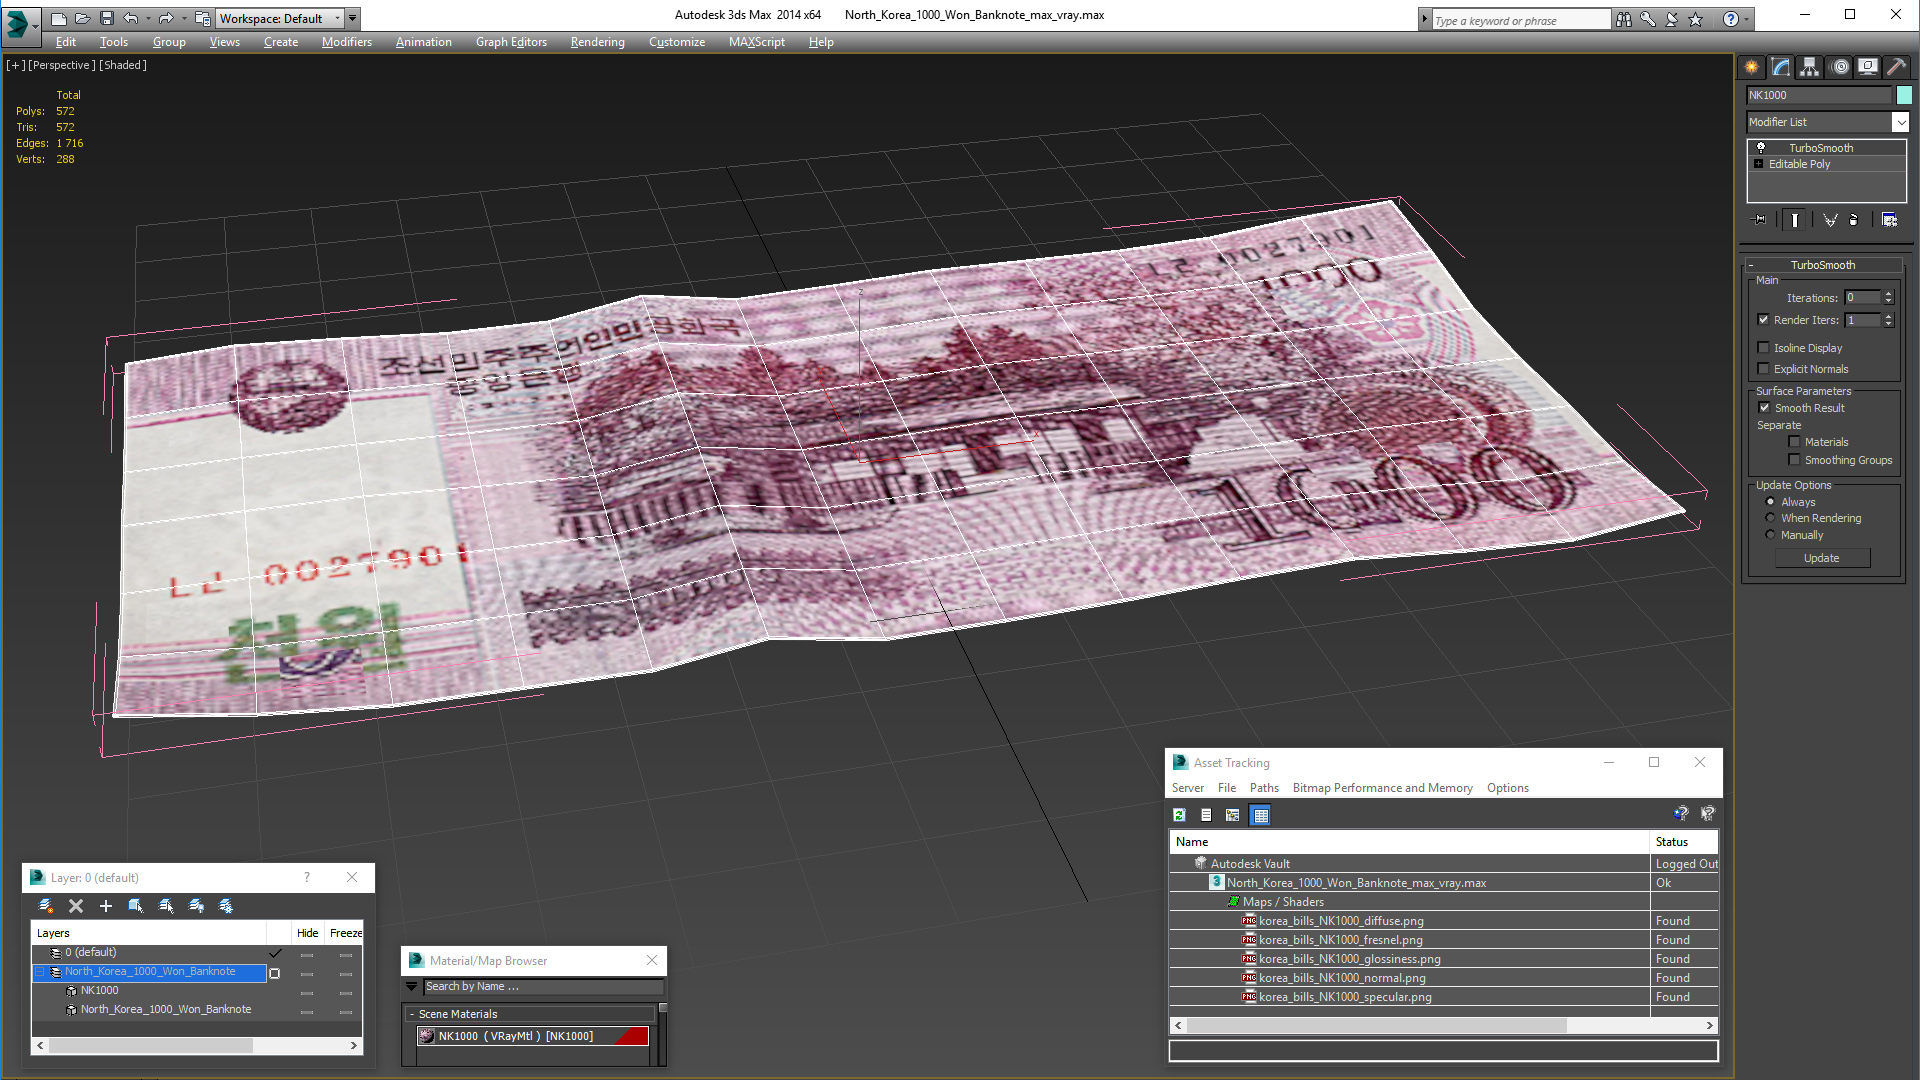Screen dimensions: 1920x1080
Task: Collapse North_Korea_1000_Won_Banknote layer tree
Action: coord(40,972)
